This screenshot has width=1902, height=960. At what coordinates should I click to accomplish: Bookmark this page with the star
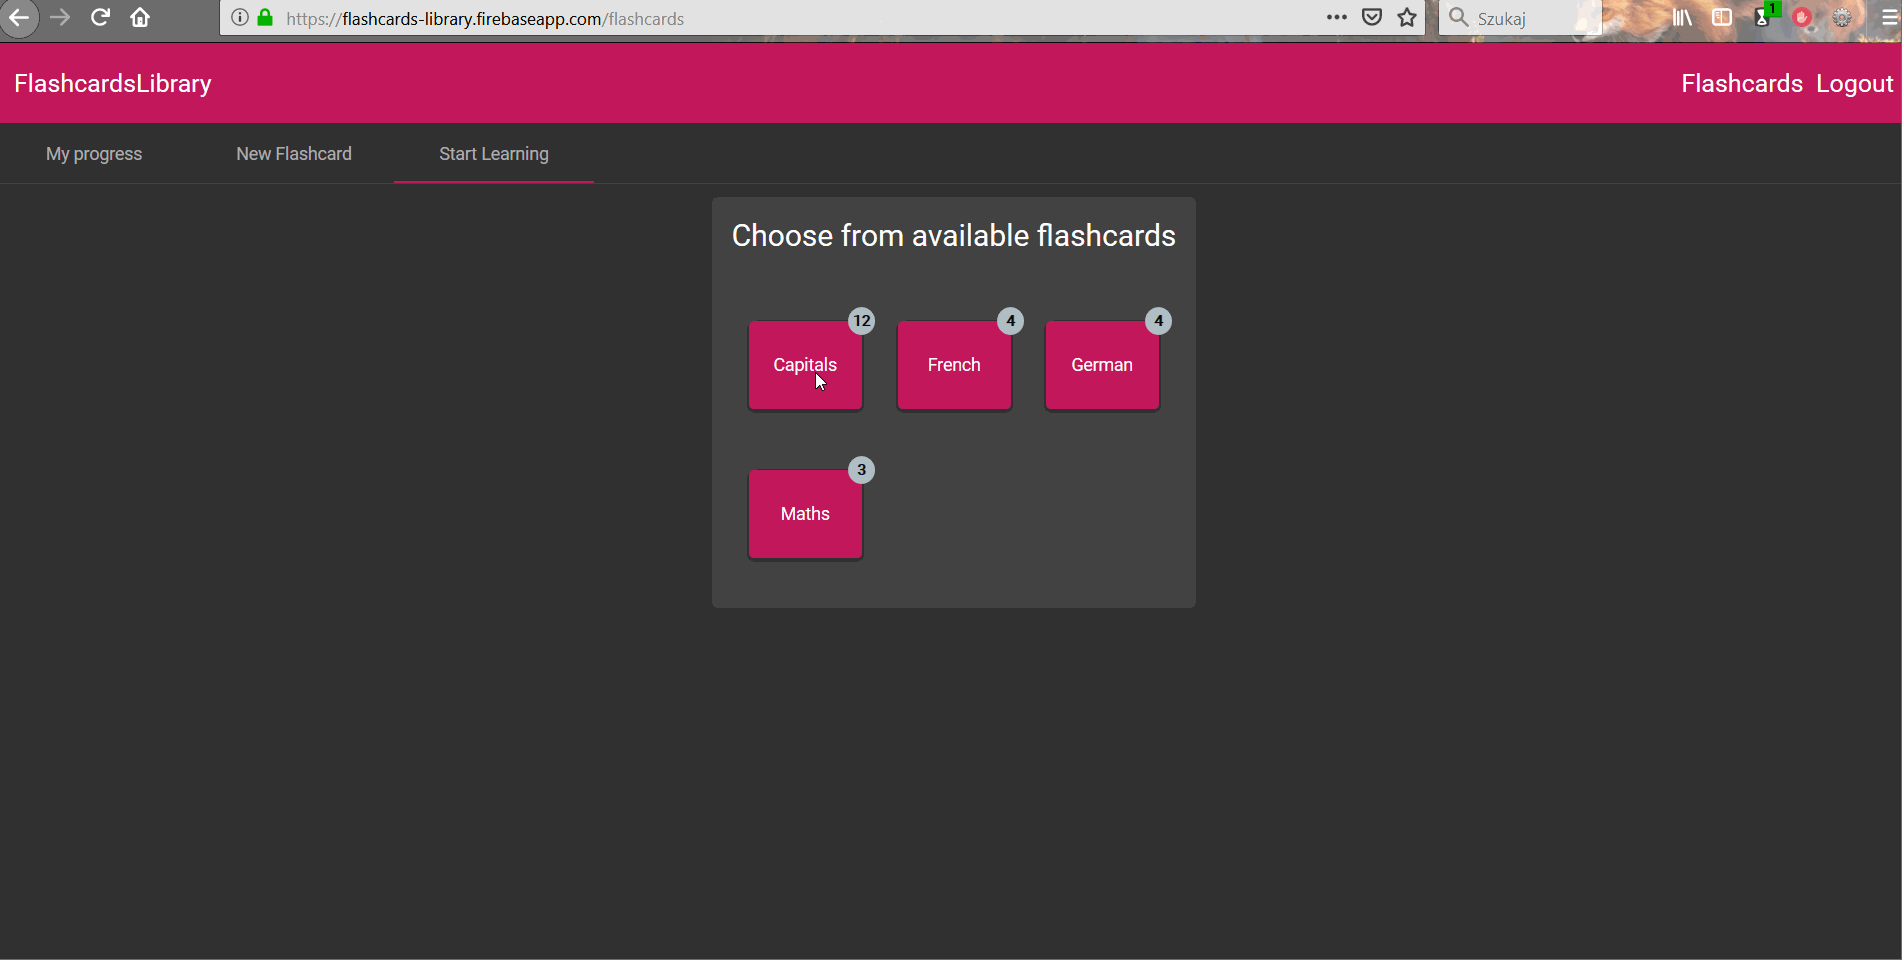(1406, 18)
